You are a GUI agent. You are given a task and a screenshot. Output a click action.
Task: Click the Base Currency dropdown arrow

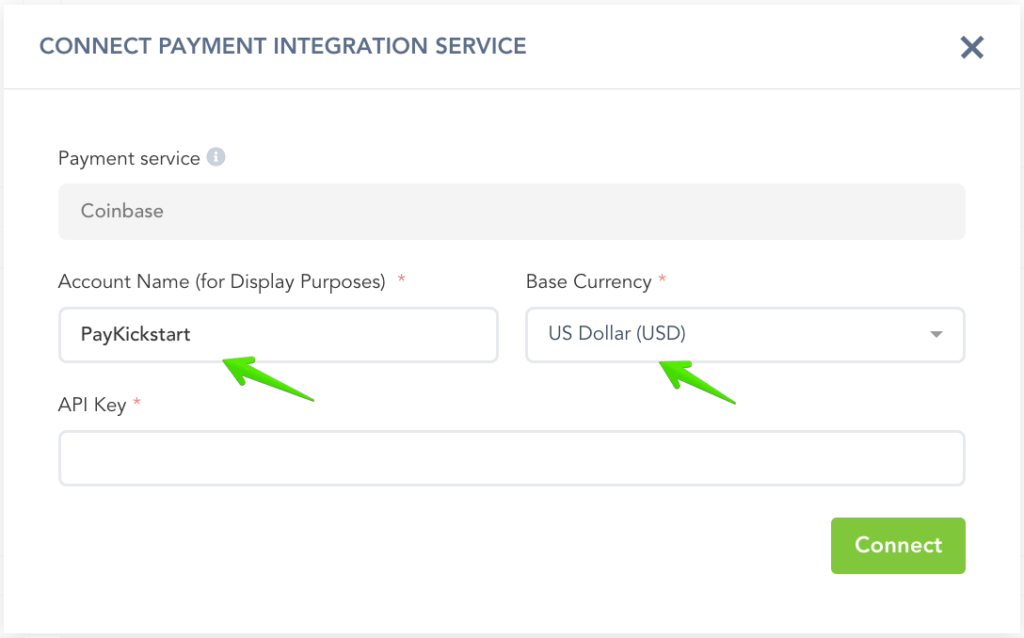click(936, 334)
